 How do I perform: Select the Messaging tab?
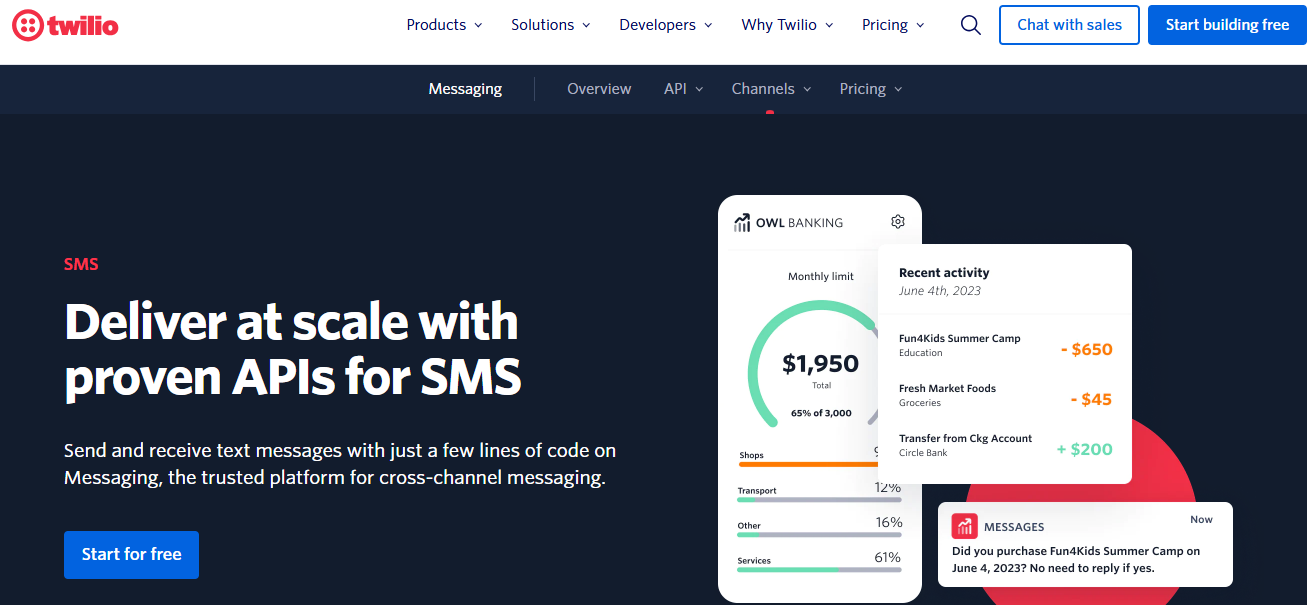(465, 89)
